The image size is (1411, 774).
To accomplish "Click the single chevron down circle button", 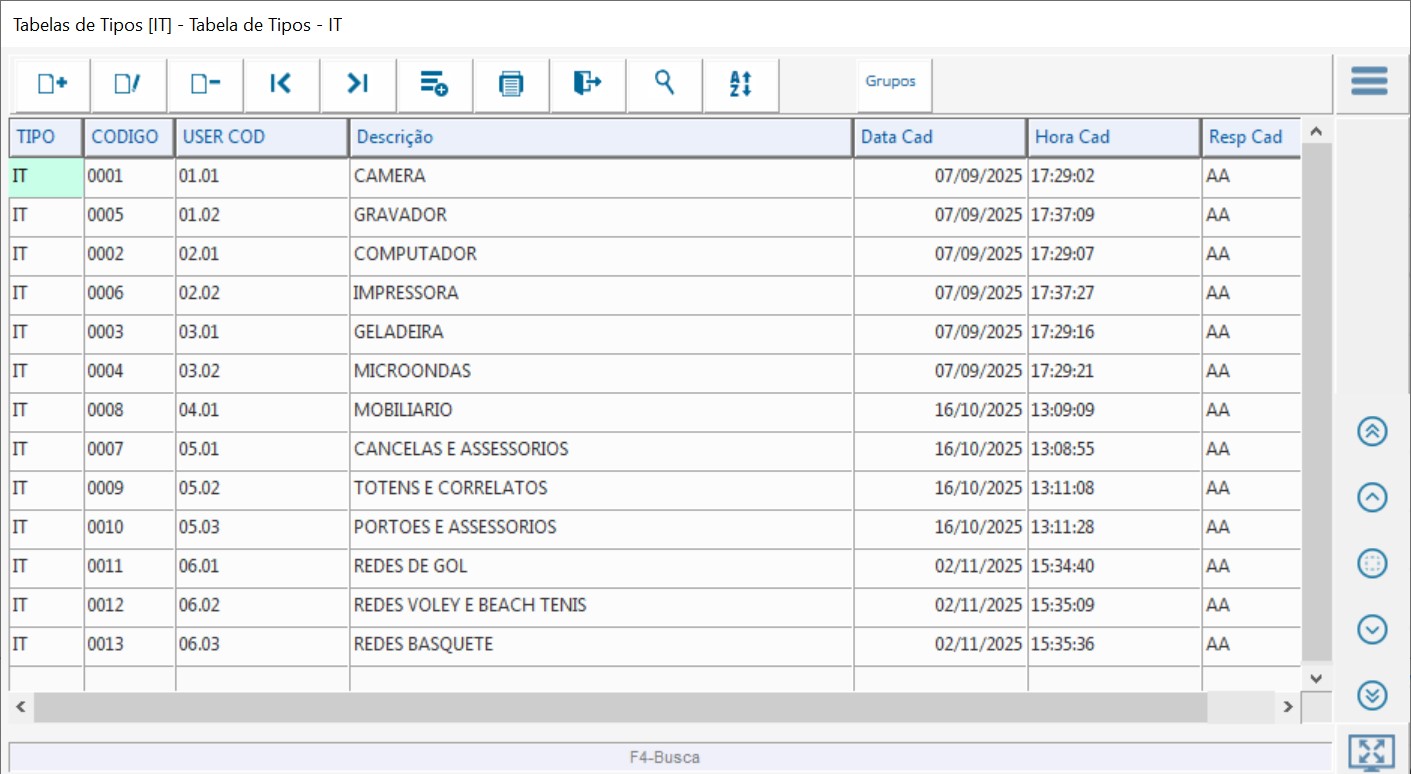I will (x=1372, y=629).
